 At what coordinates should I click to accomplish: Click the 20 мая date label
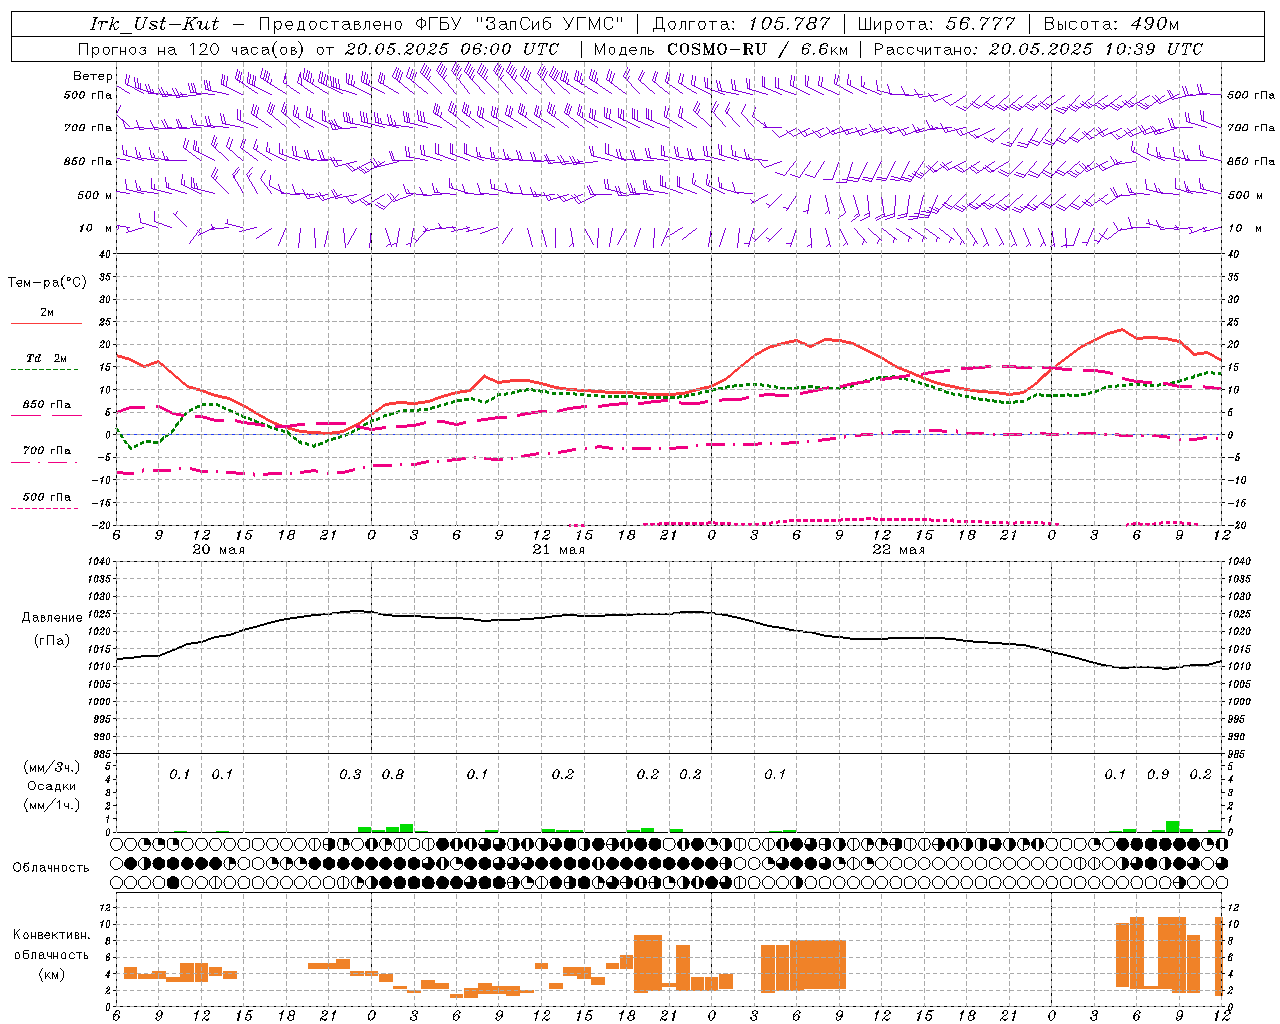point(218,549)
